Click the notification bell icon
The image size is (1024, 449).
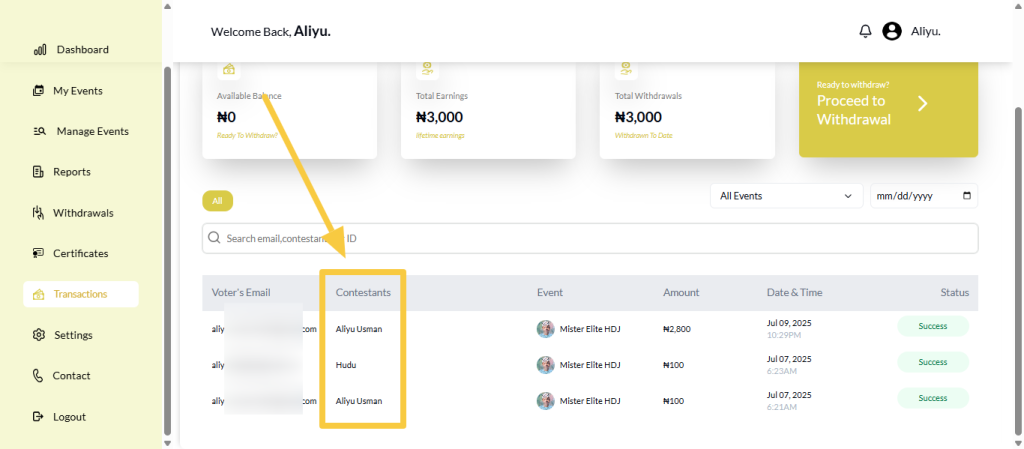[x=865, y=31]
